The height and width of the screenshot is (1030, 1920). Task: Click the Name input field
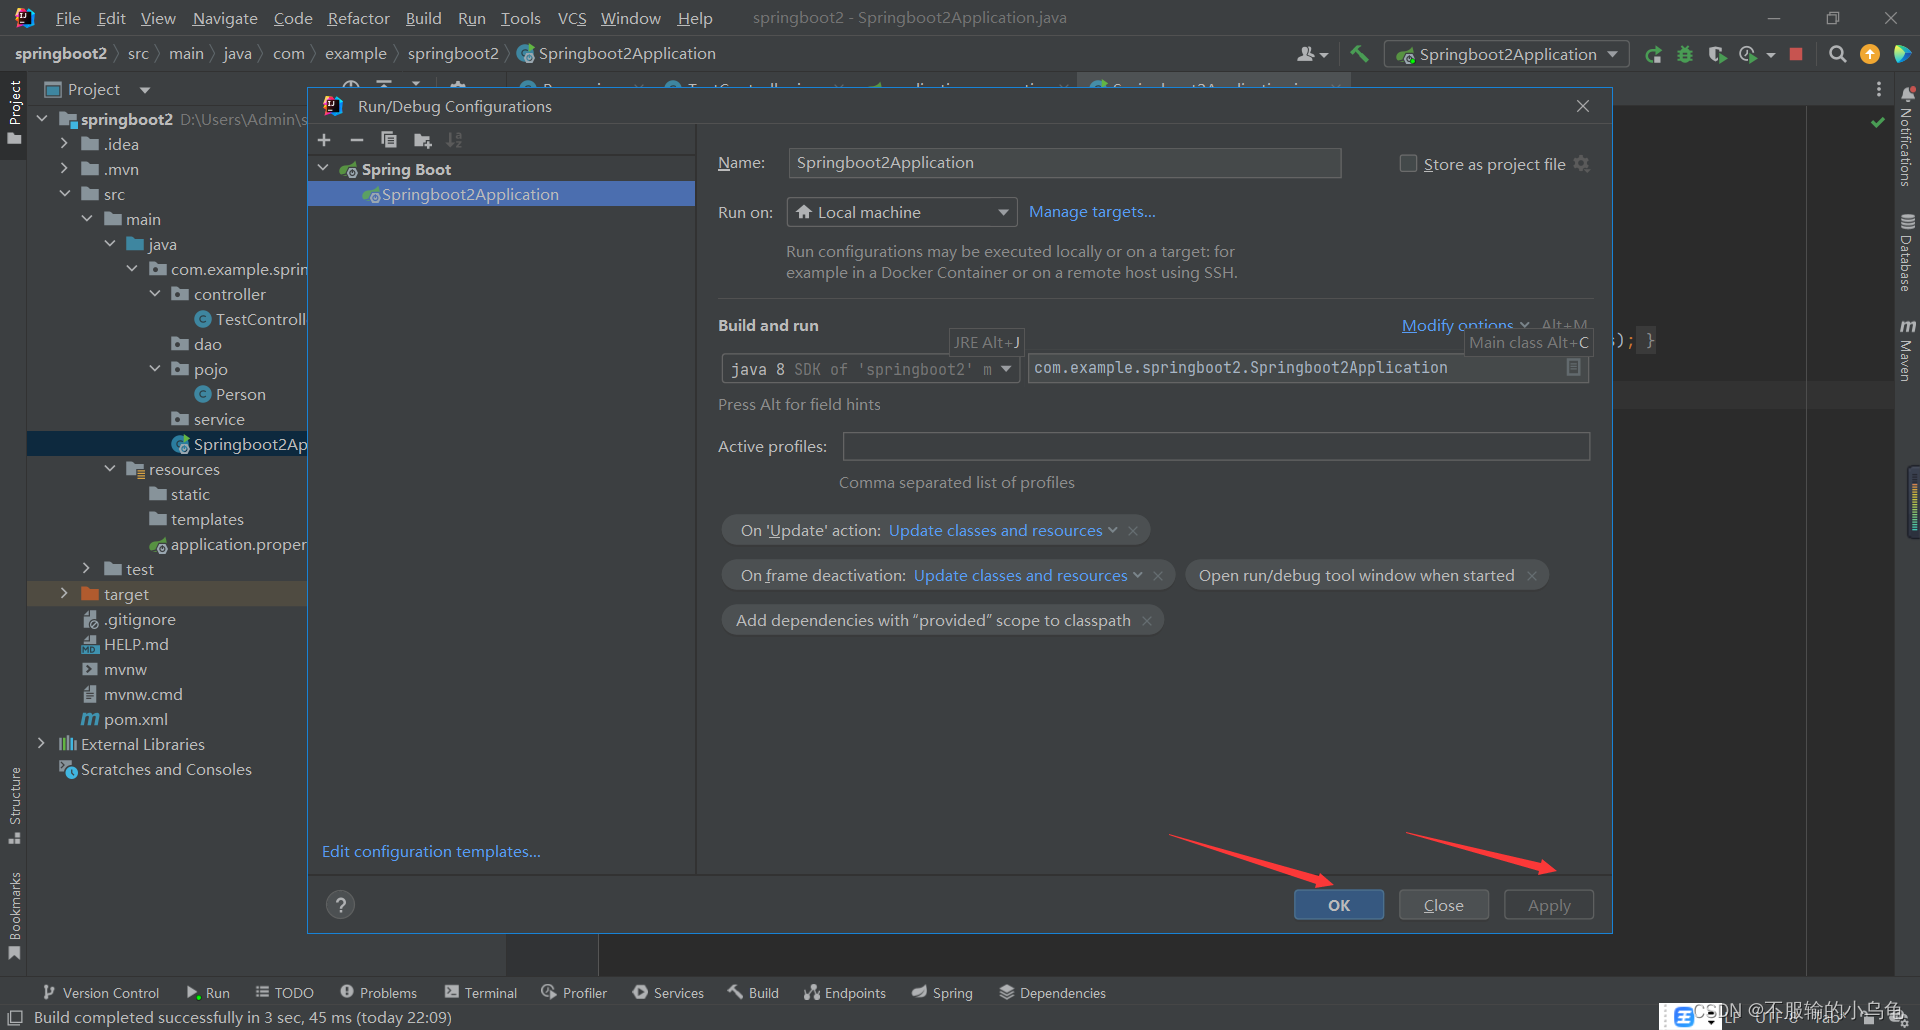pyautogui.click(x=1064, y=163)
